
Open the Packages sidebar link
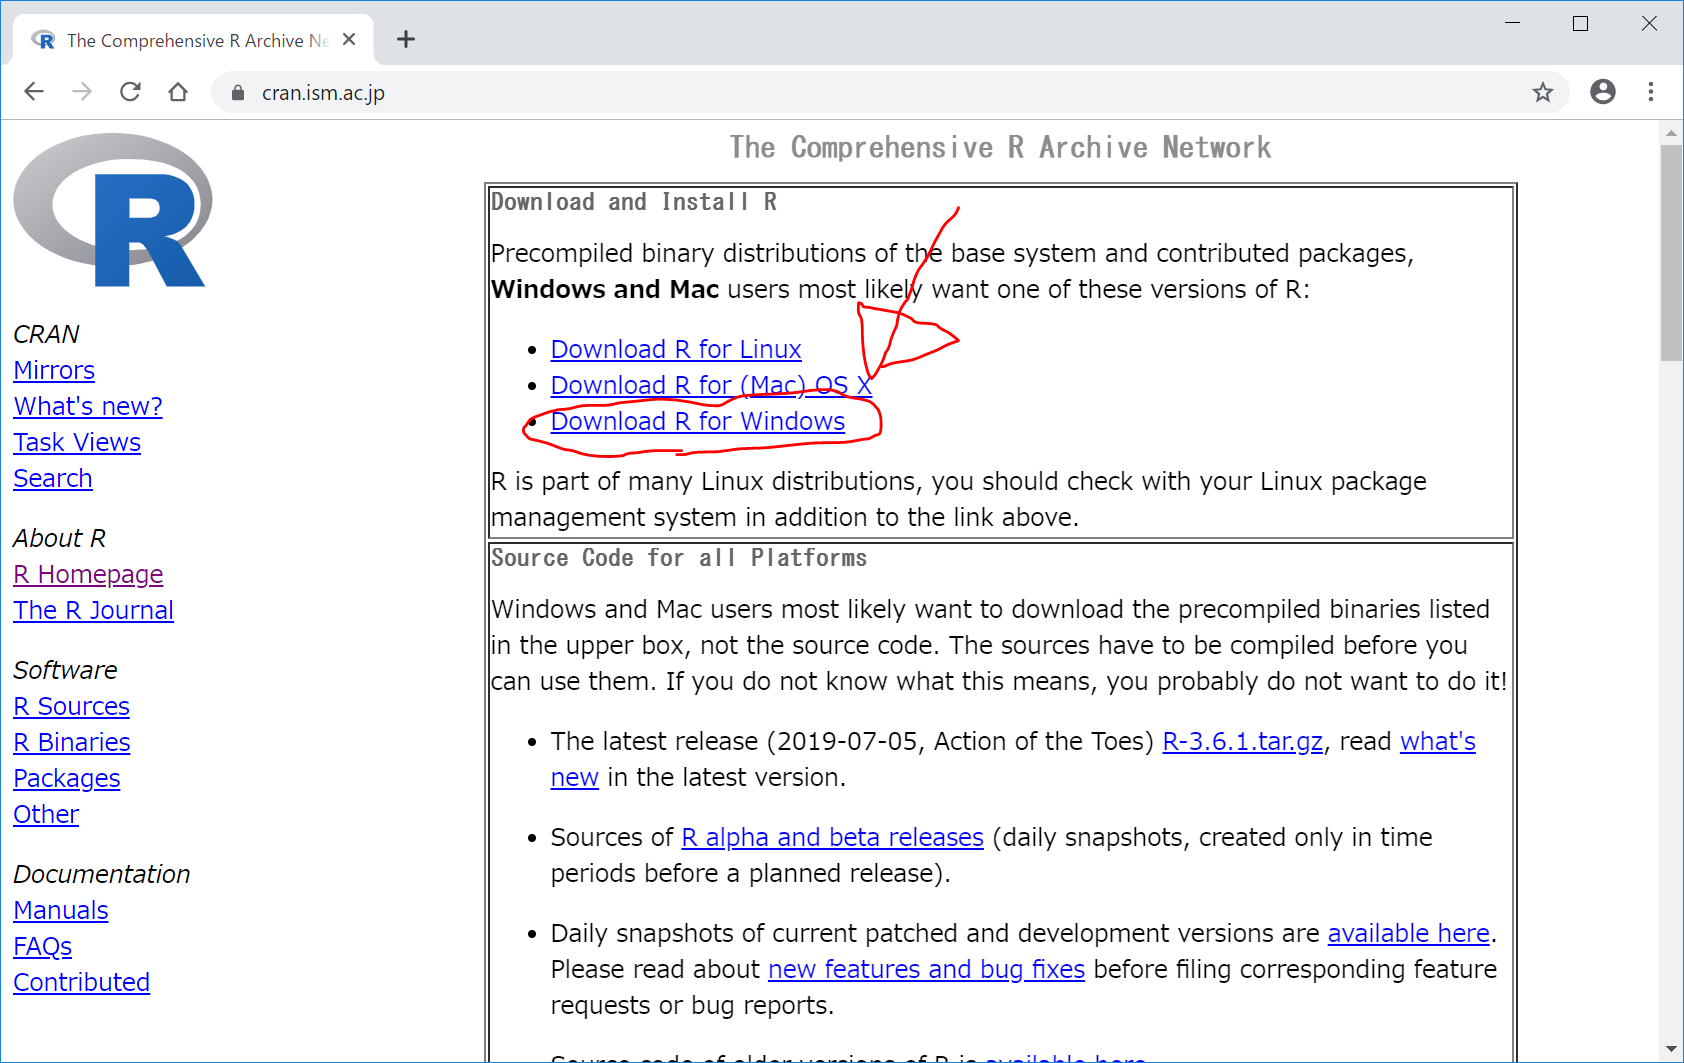click(67, 778)
